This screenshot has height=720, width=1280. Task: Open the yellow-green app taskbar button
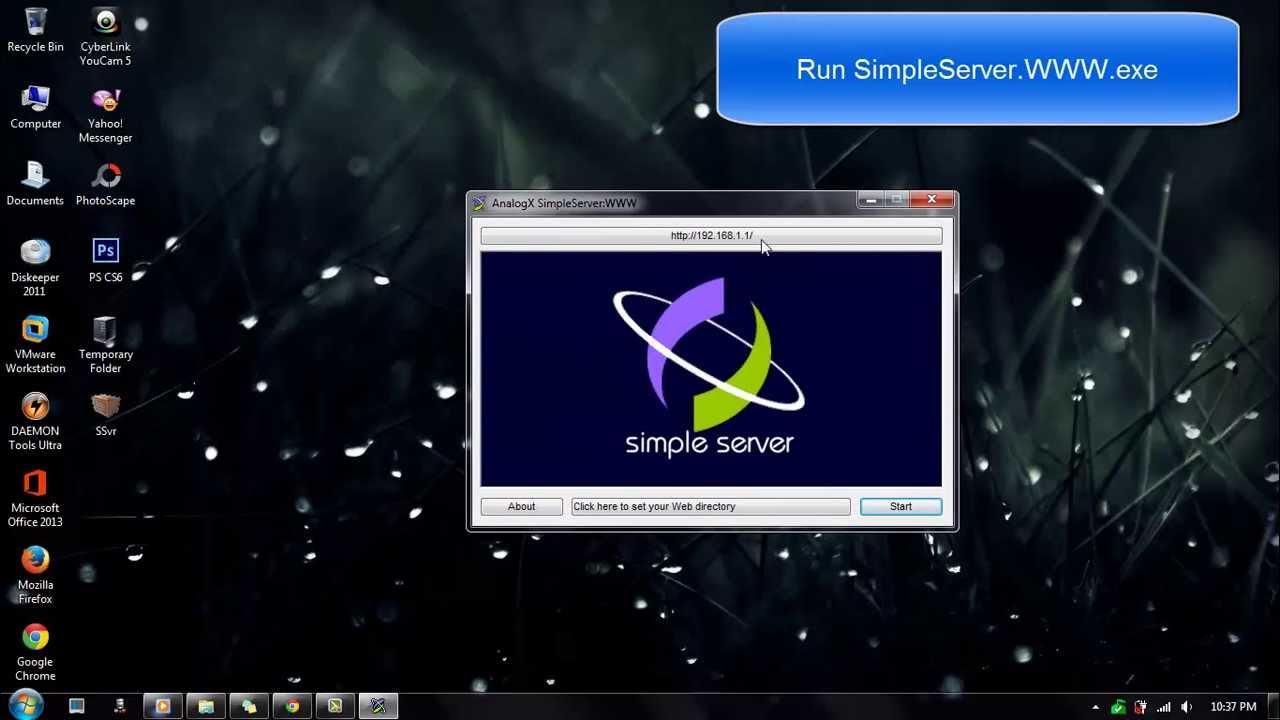[x=335, y=706]
